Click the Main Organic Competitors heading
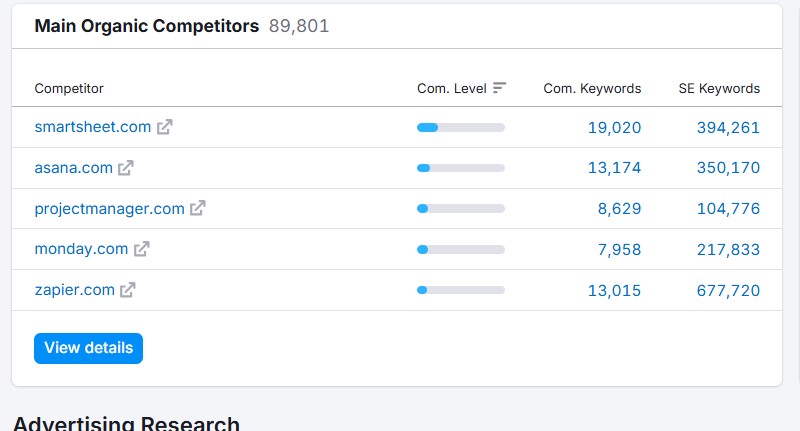This screenshot has width=800, height=431. coord(146,26)
